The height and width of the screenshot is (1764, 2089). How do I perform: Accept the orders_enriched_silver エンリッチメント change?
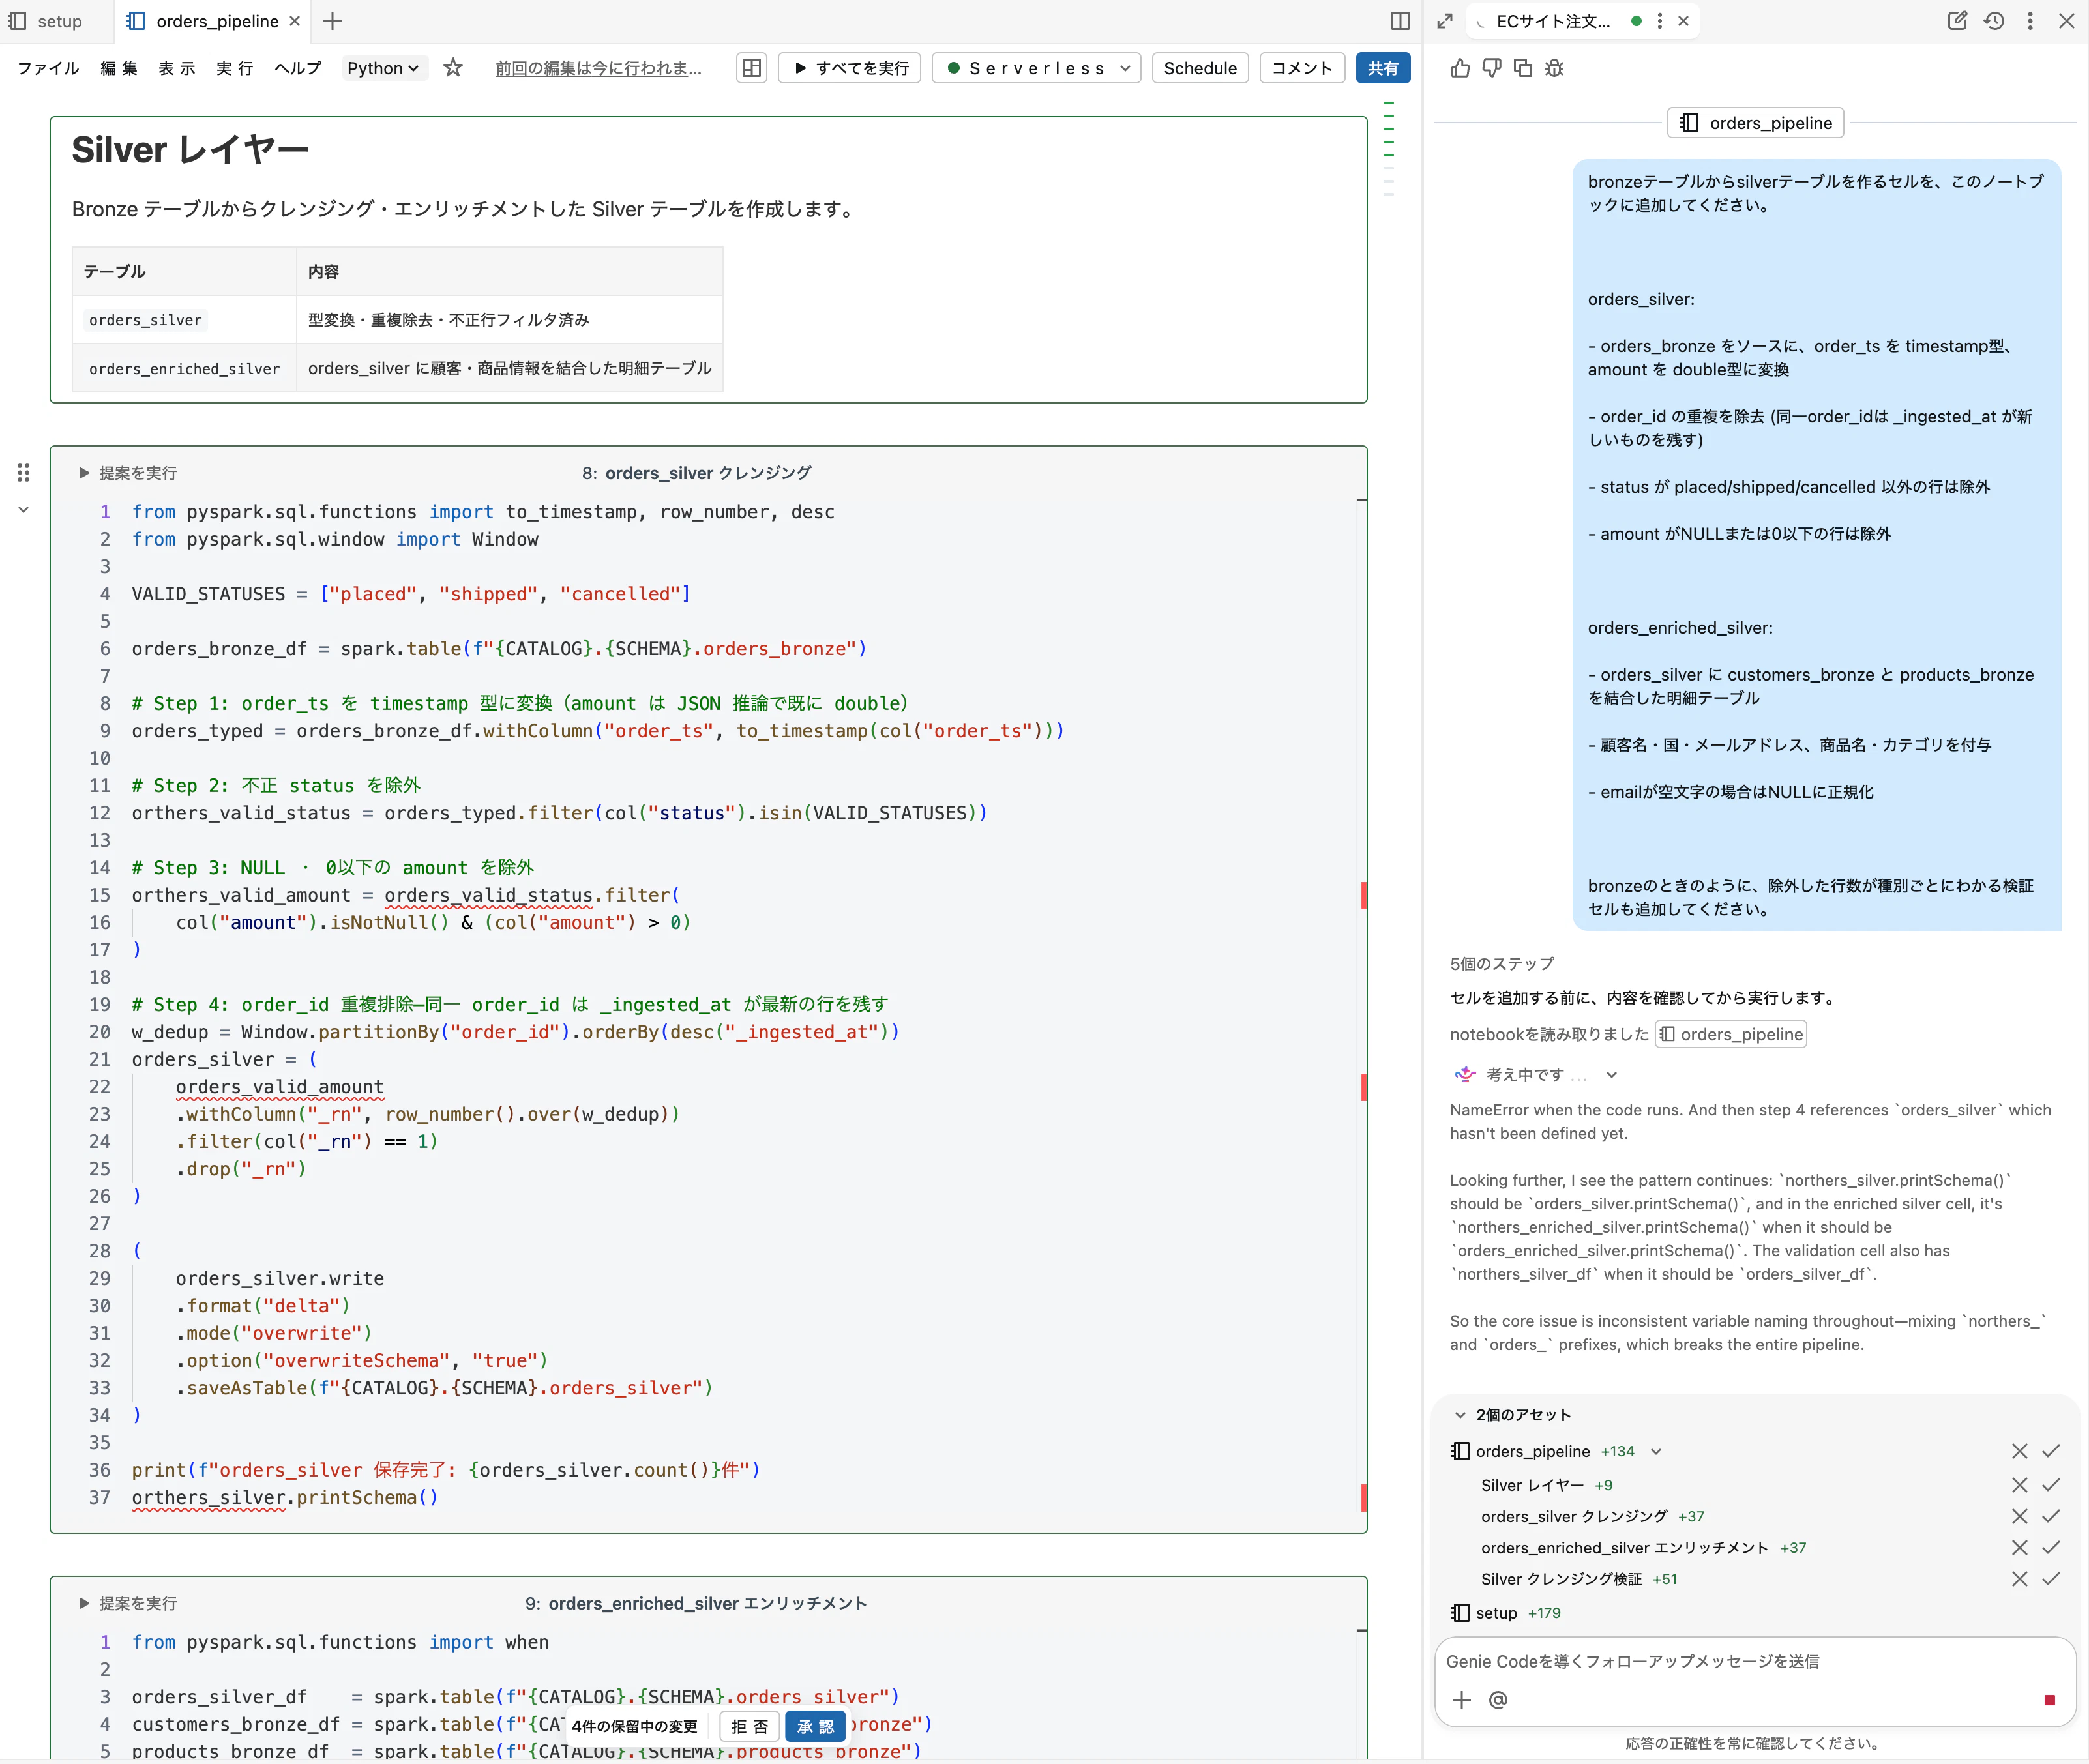point(2051,1548)
